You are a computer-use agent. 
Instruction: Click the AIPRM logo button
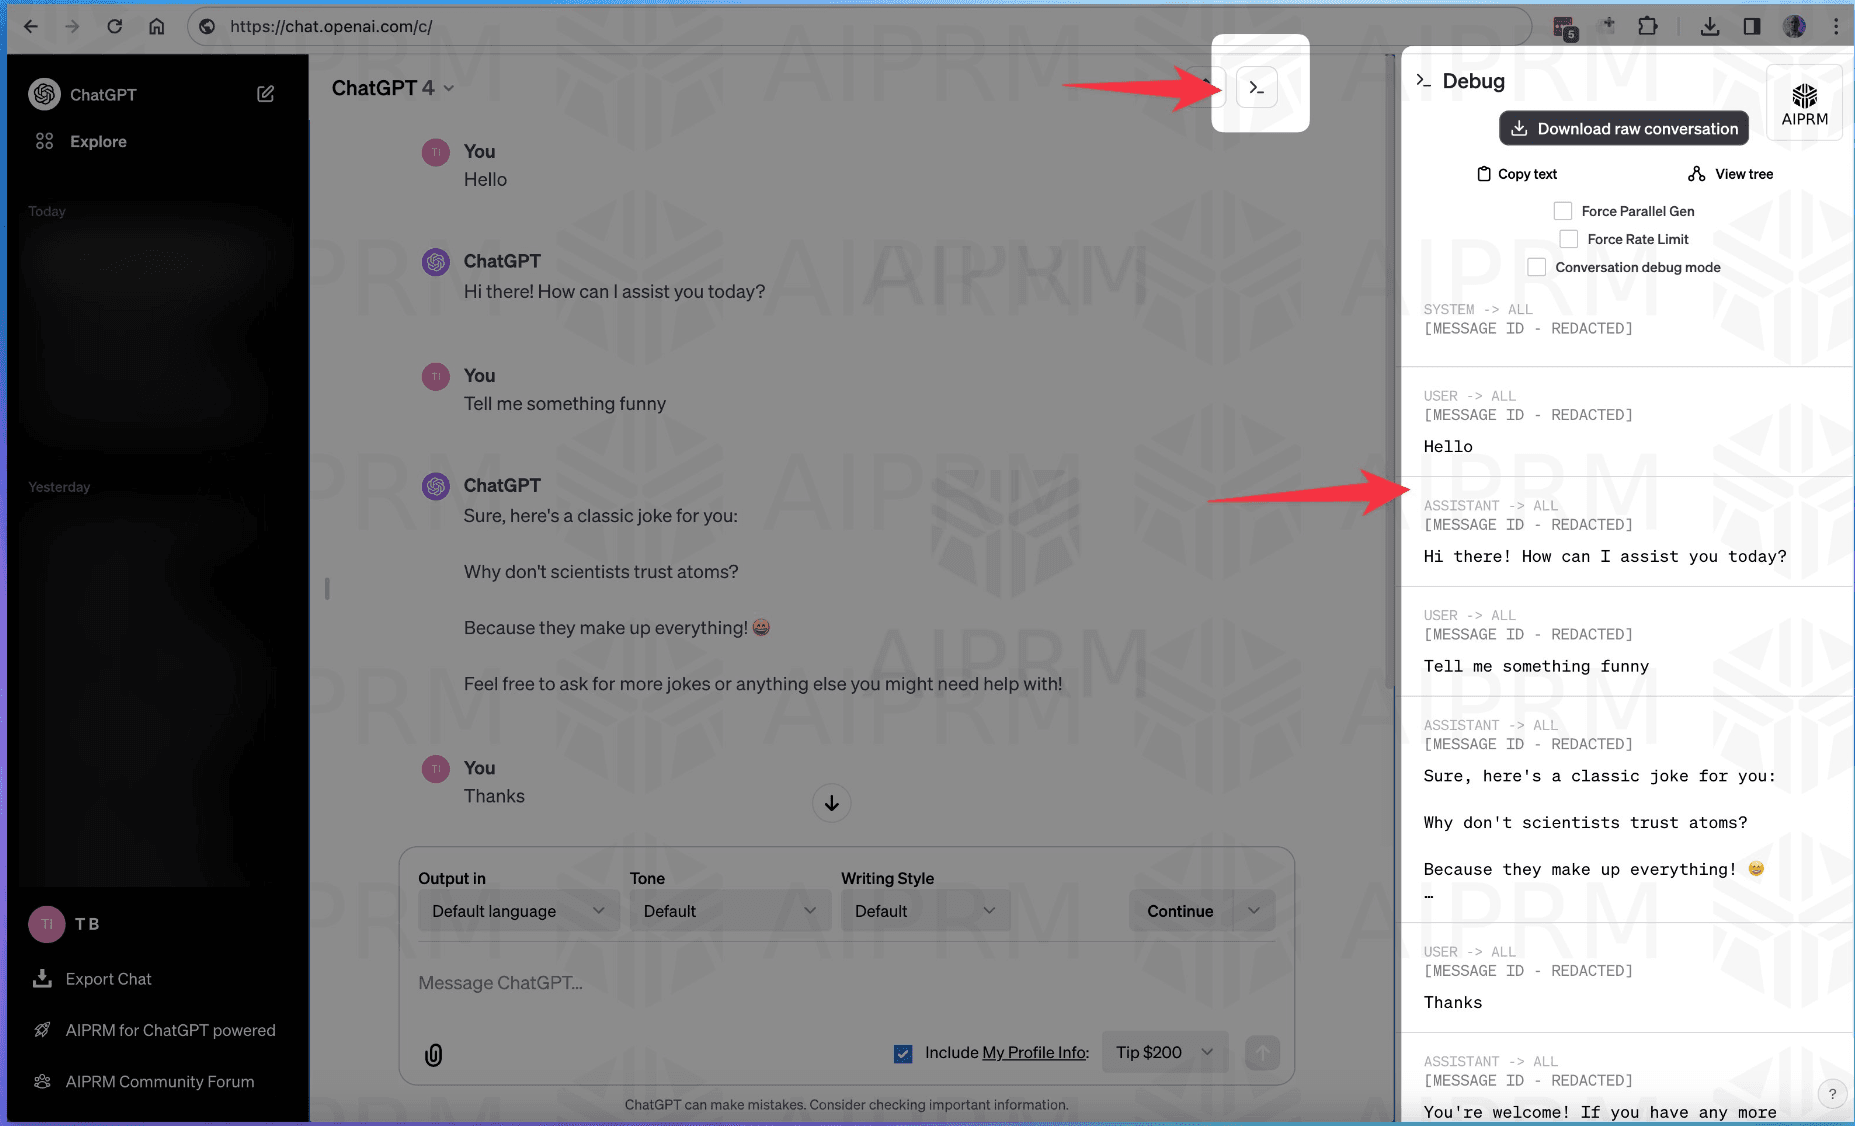click(x=1804, y=104)
